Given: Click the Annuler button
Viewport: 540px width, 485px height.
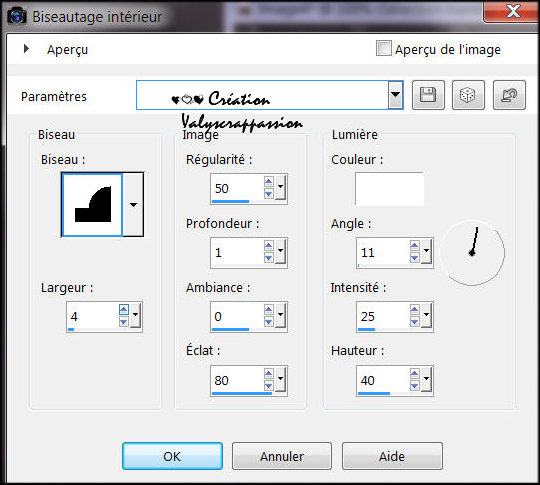Looking at the screenshot, I should pos(282,456).
